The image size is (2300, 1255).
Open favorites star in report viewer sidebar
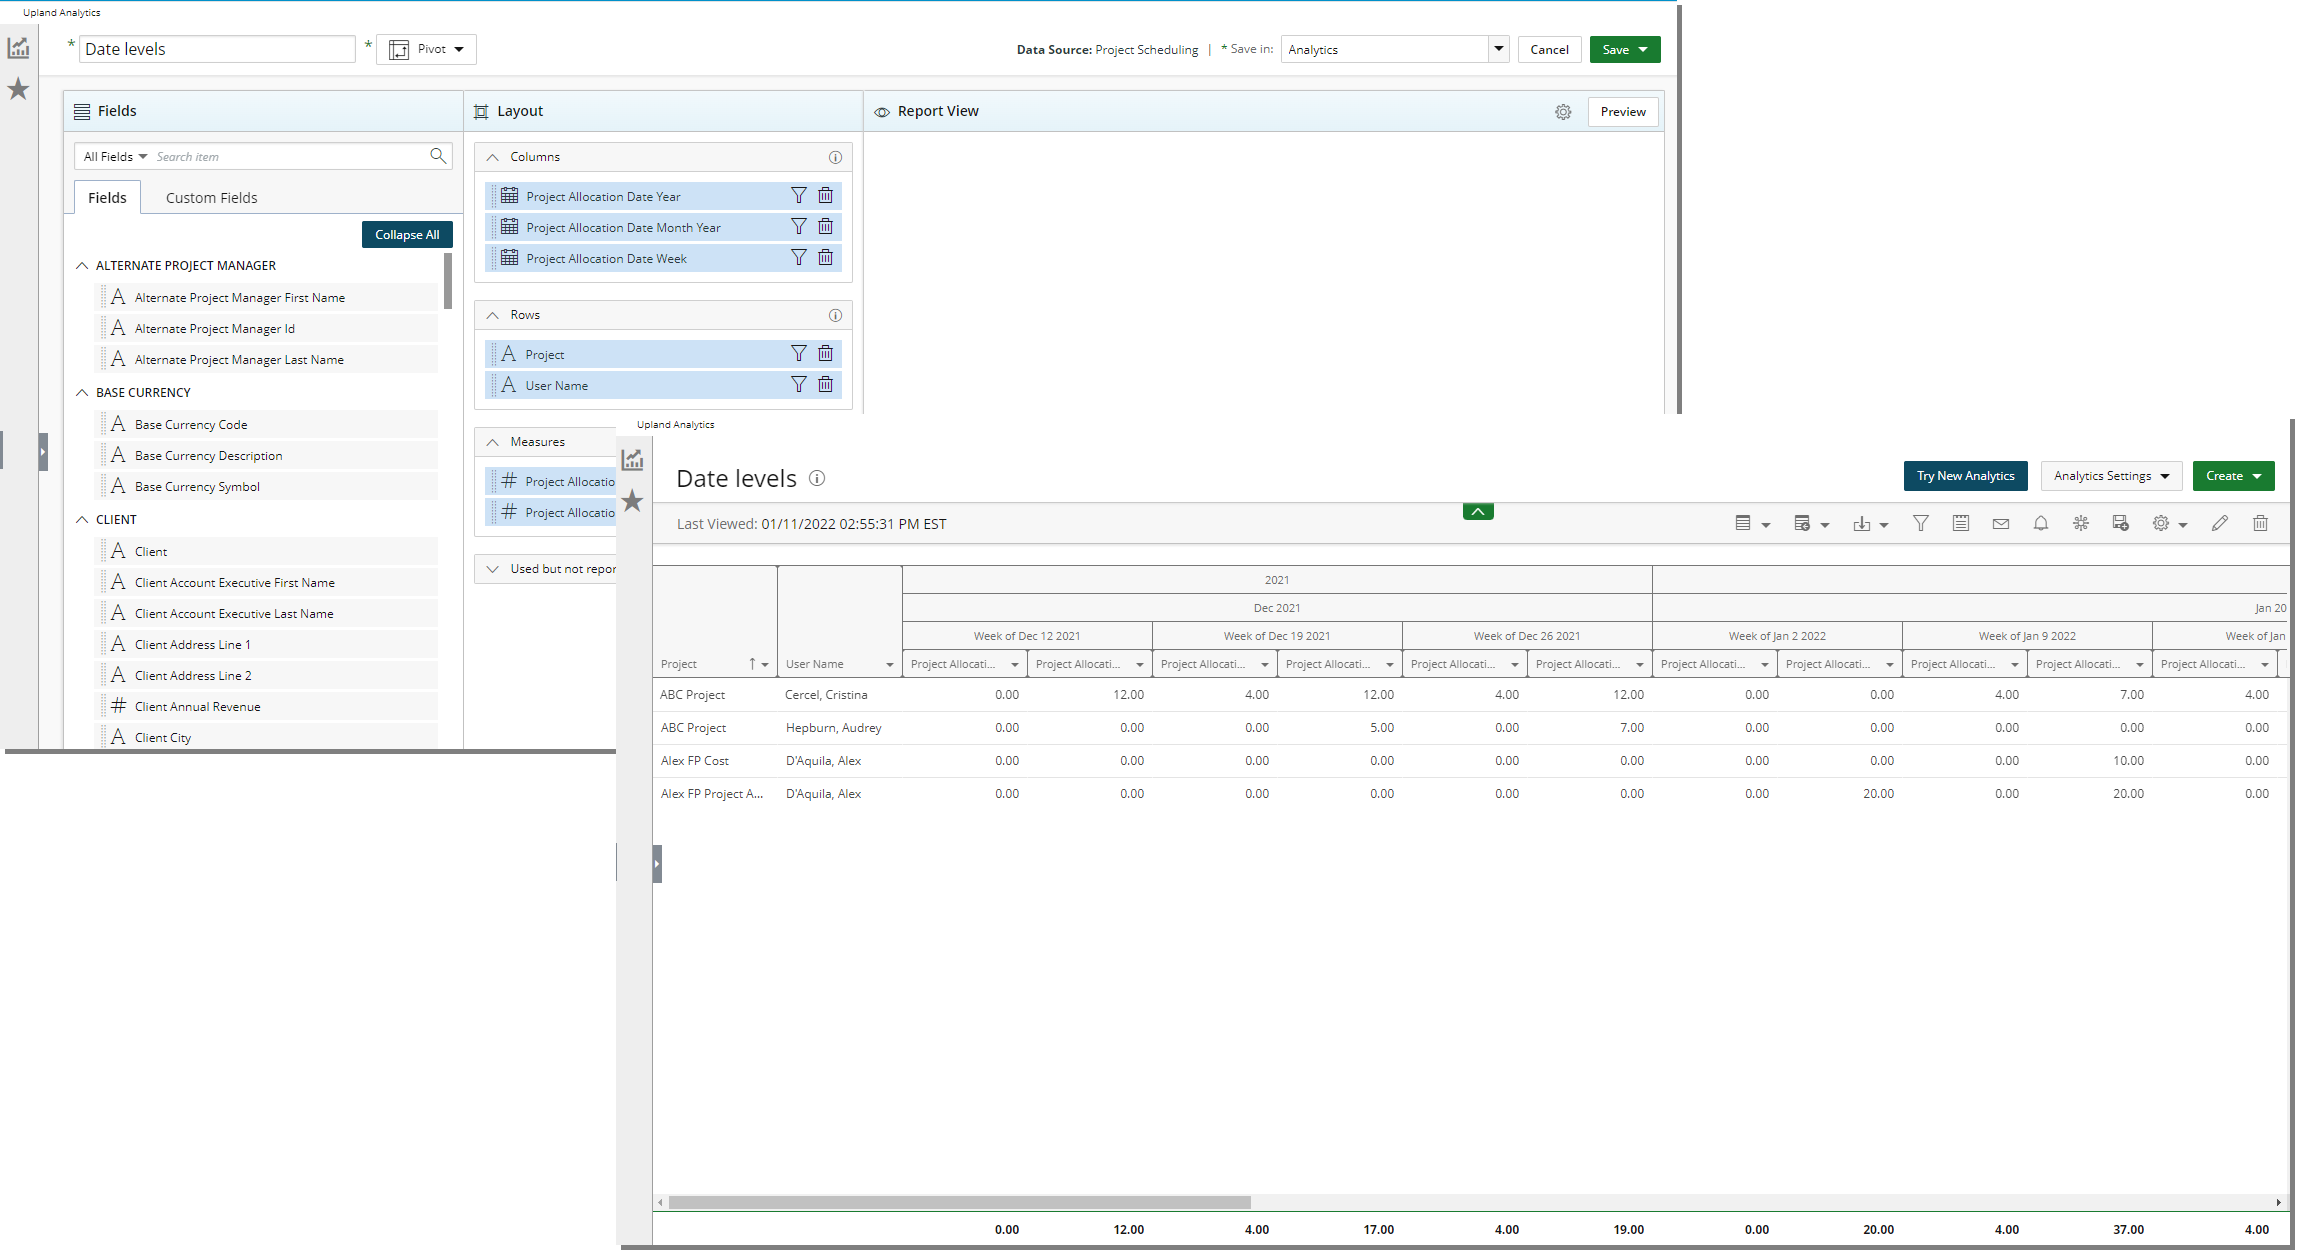[x=632, y=501]
